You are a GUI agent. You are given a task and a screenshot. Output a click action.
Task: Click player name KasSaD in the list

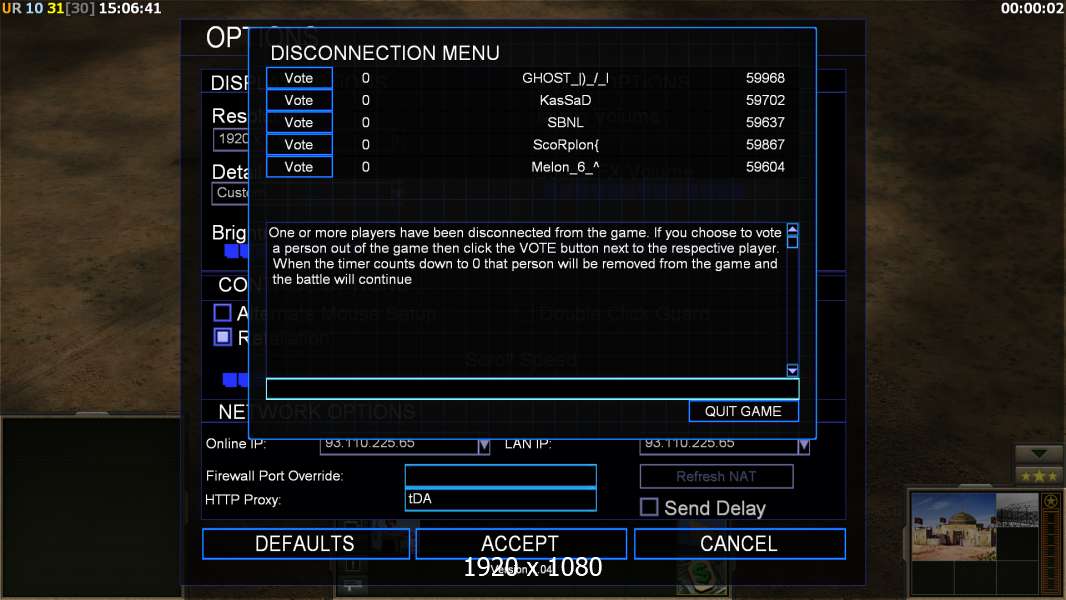click(565, 101)
